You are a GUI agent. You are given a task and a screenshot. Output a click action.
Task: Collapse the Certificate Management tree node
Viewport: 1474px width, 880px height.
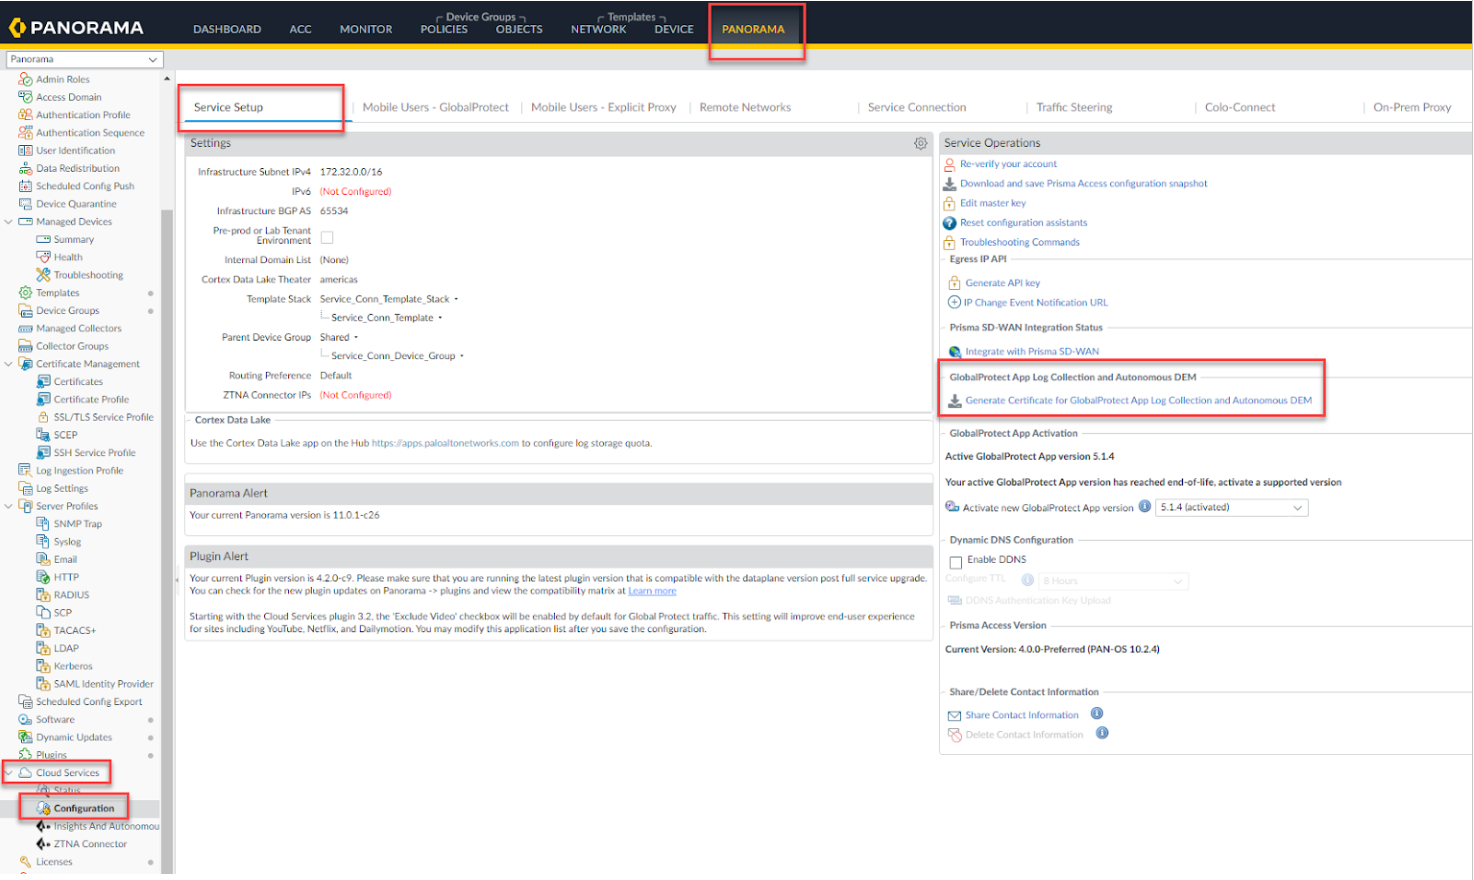(x=9, y=364)
